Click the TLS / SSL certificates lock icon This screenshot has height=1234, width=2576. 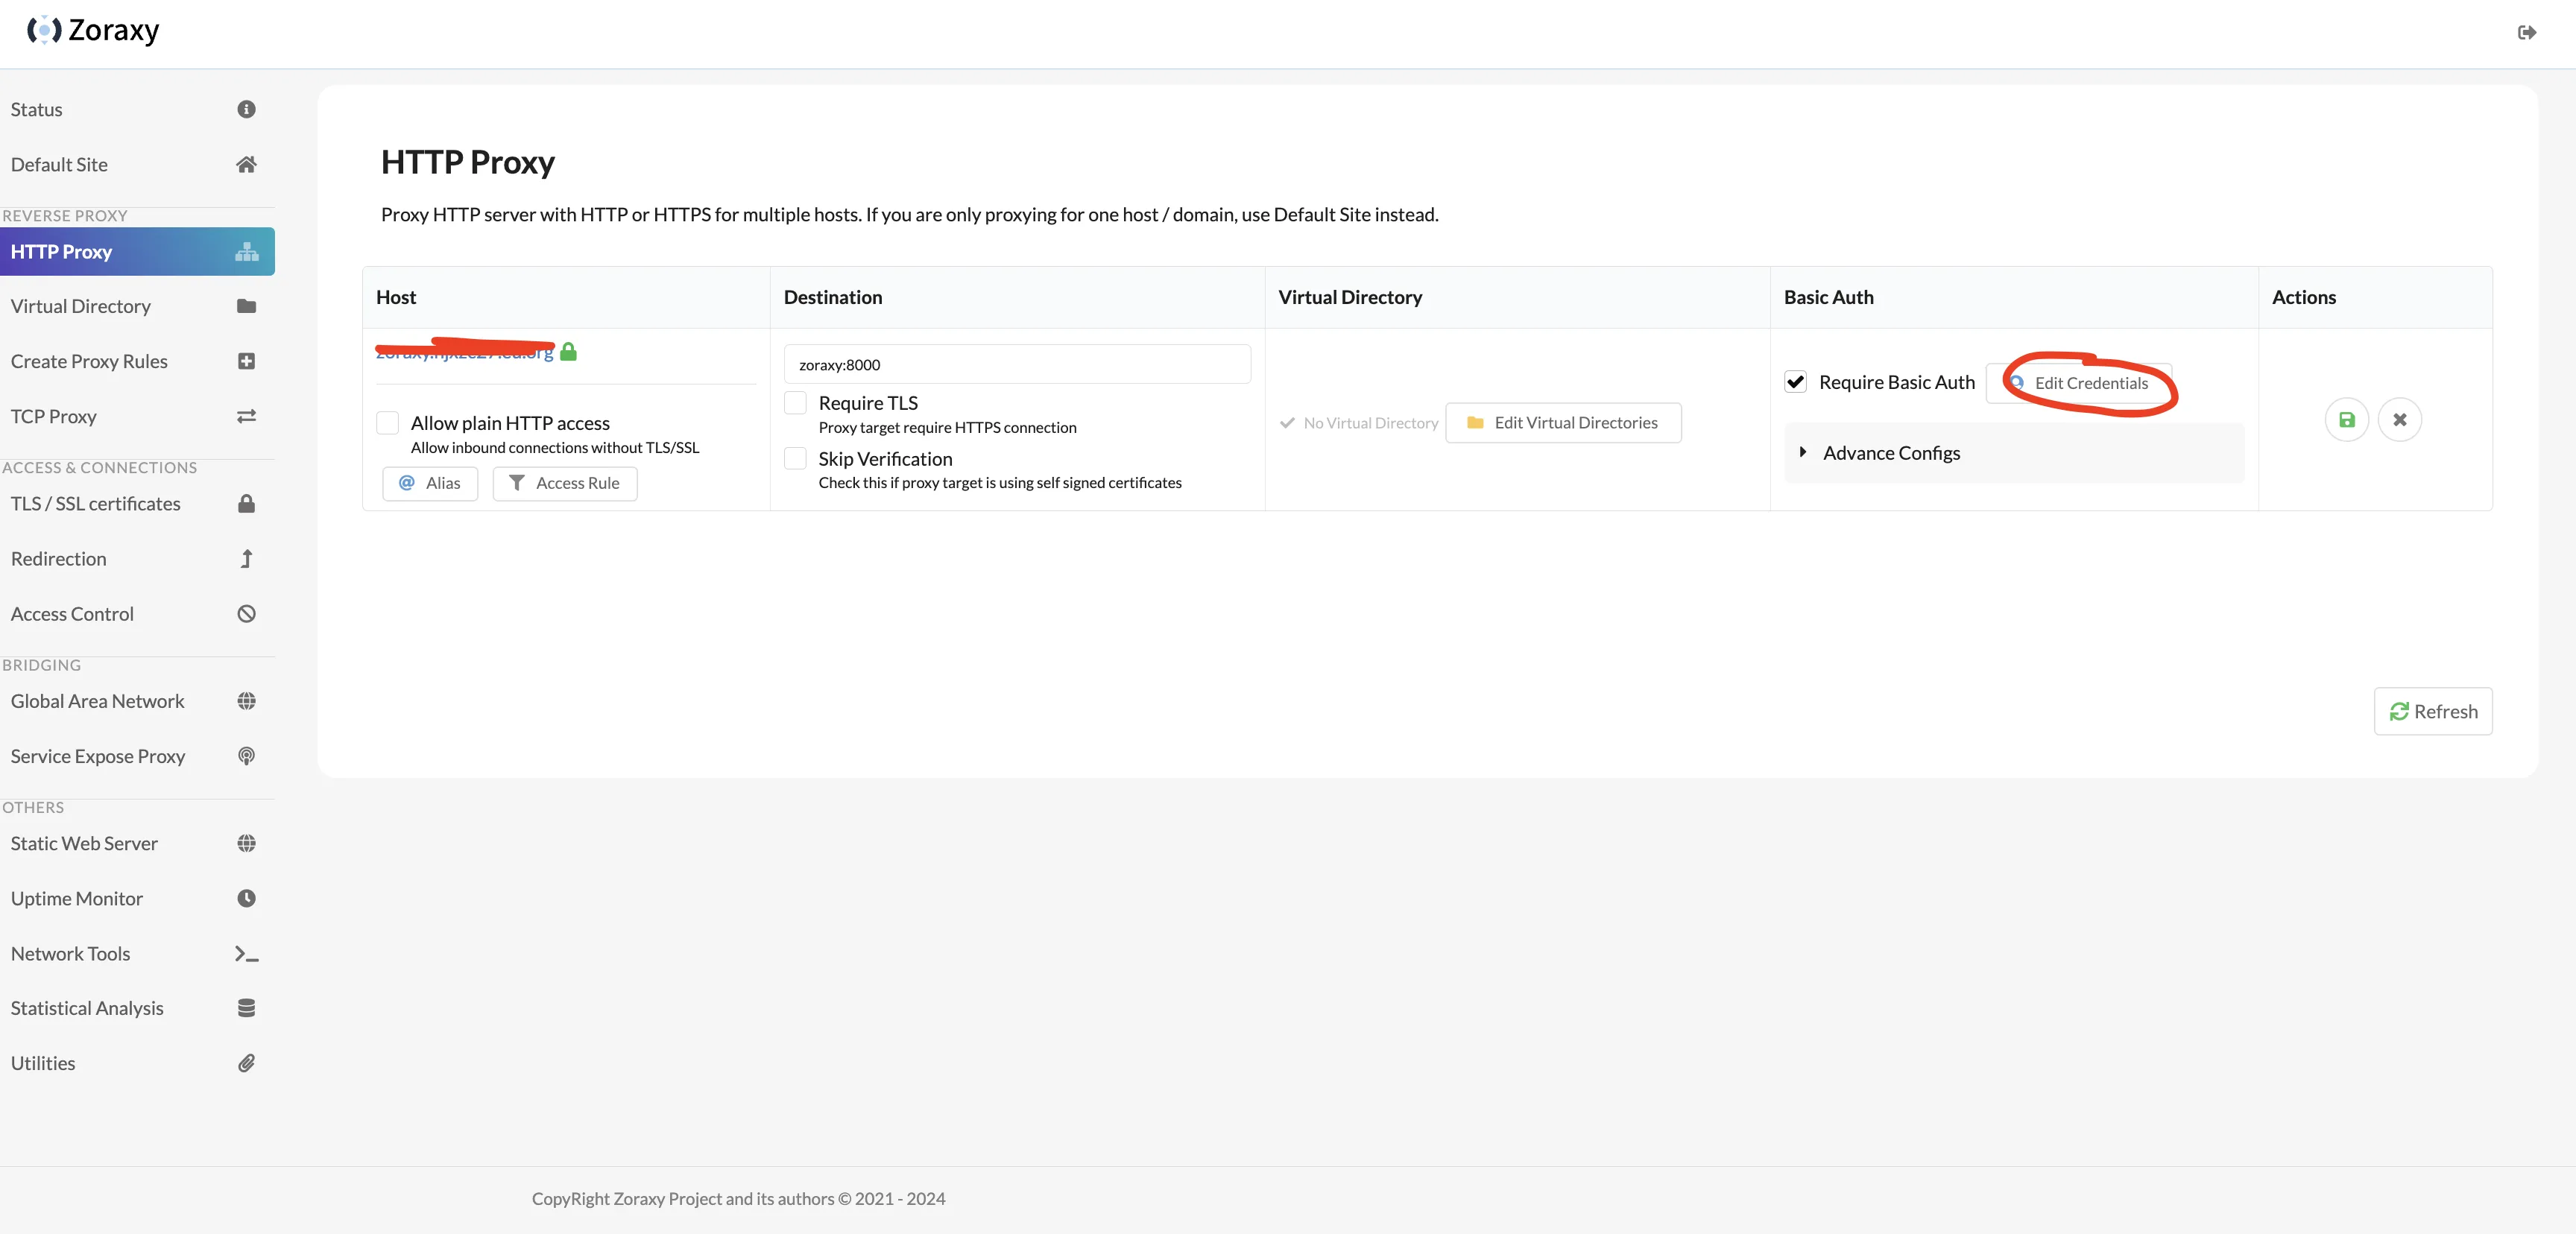click(x=246, y=503)
